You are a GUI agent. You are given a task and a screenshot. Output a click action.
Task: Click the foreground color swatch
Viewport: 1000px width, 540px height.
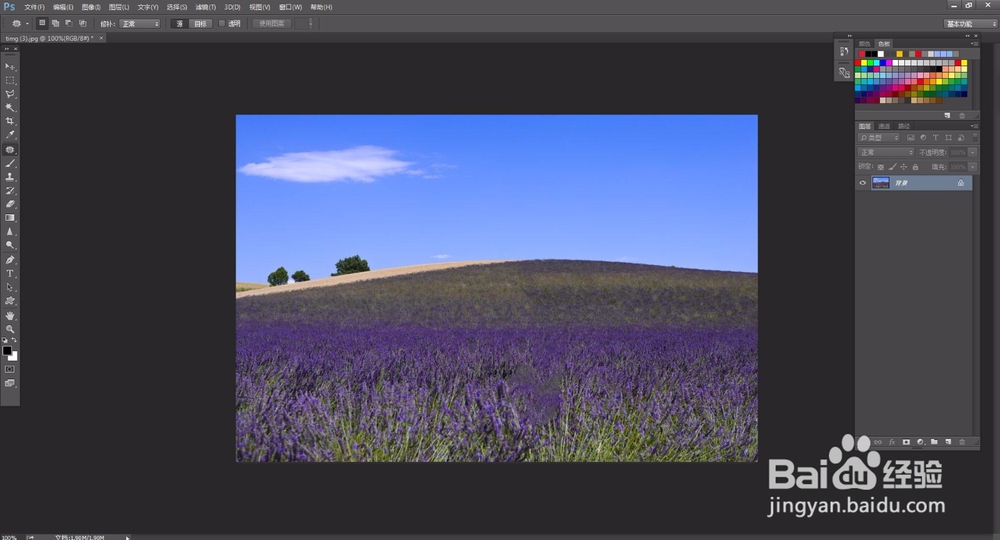7,351
